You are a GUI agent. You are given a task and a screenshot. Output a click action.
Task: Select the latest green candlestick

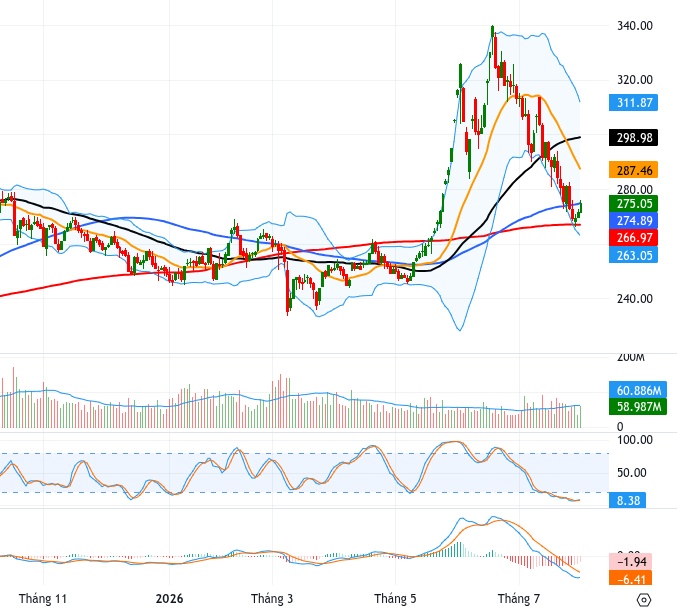[x=581, y=207]
